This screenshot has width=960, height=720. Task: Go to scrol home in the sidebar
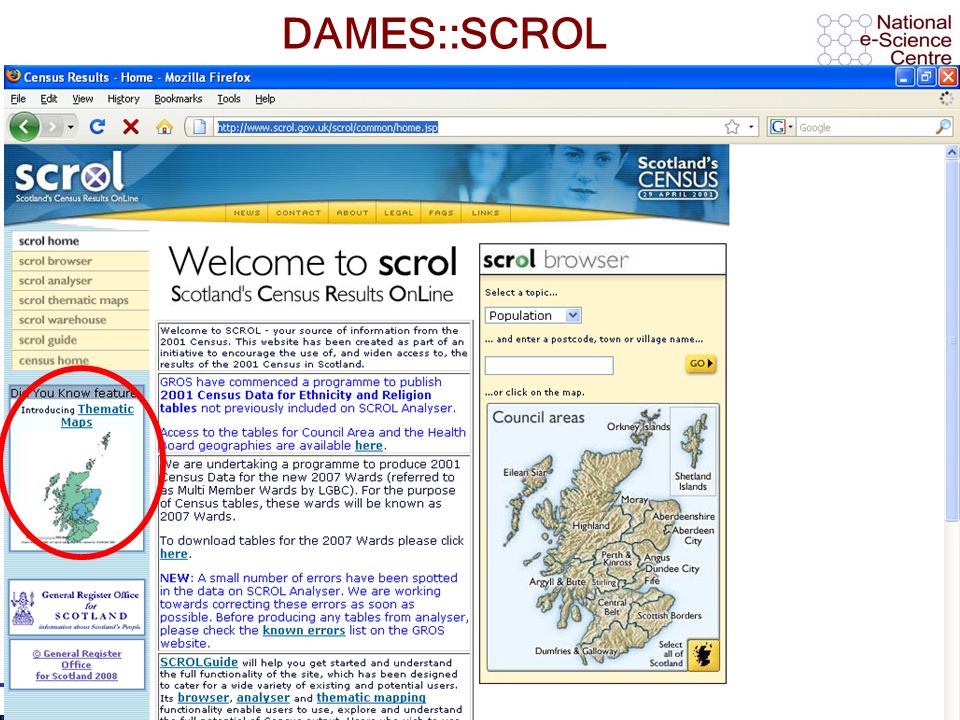[x=80, y=241]
